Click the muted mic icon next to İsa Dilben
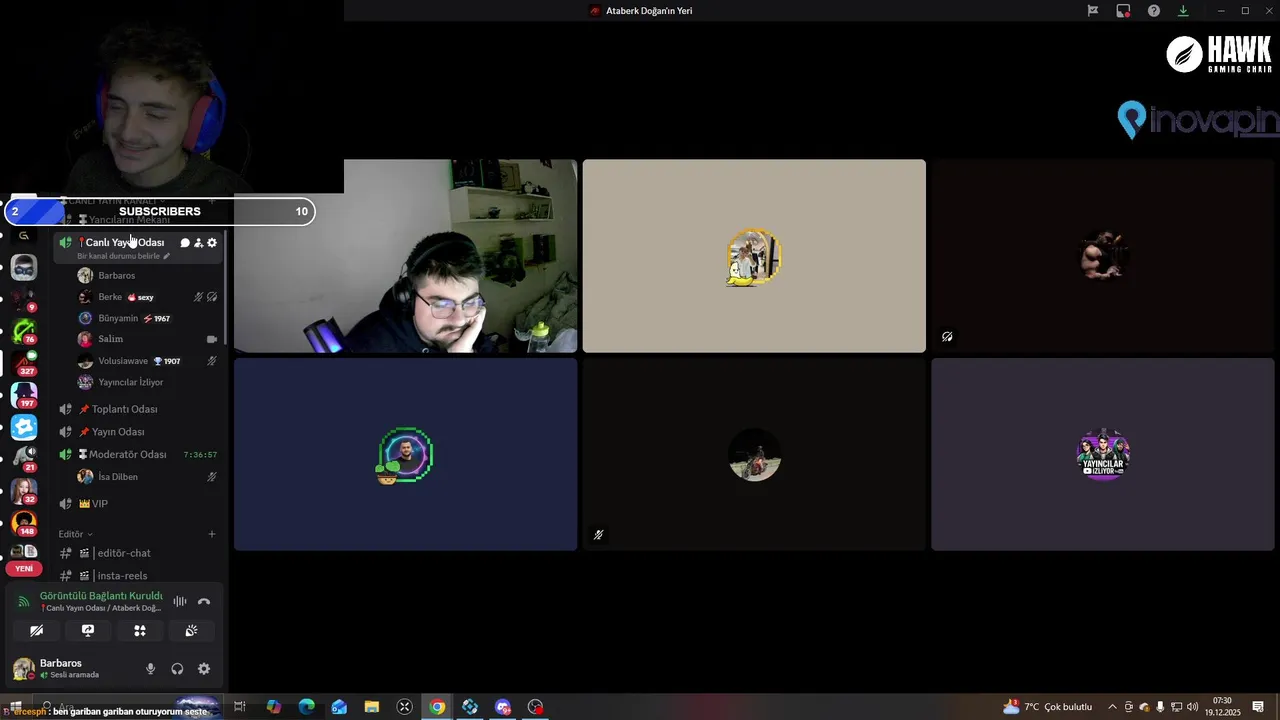This screenshot has height=720, width=1280. (212, 477)
